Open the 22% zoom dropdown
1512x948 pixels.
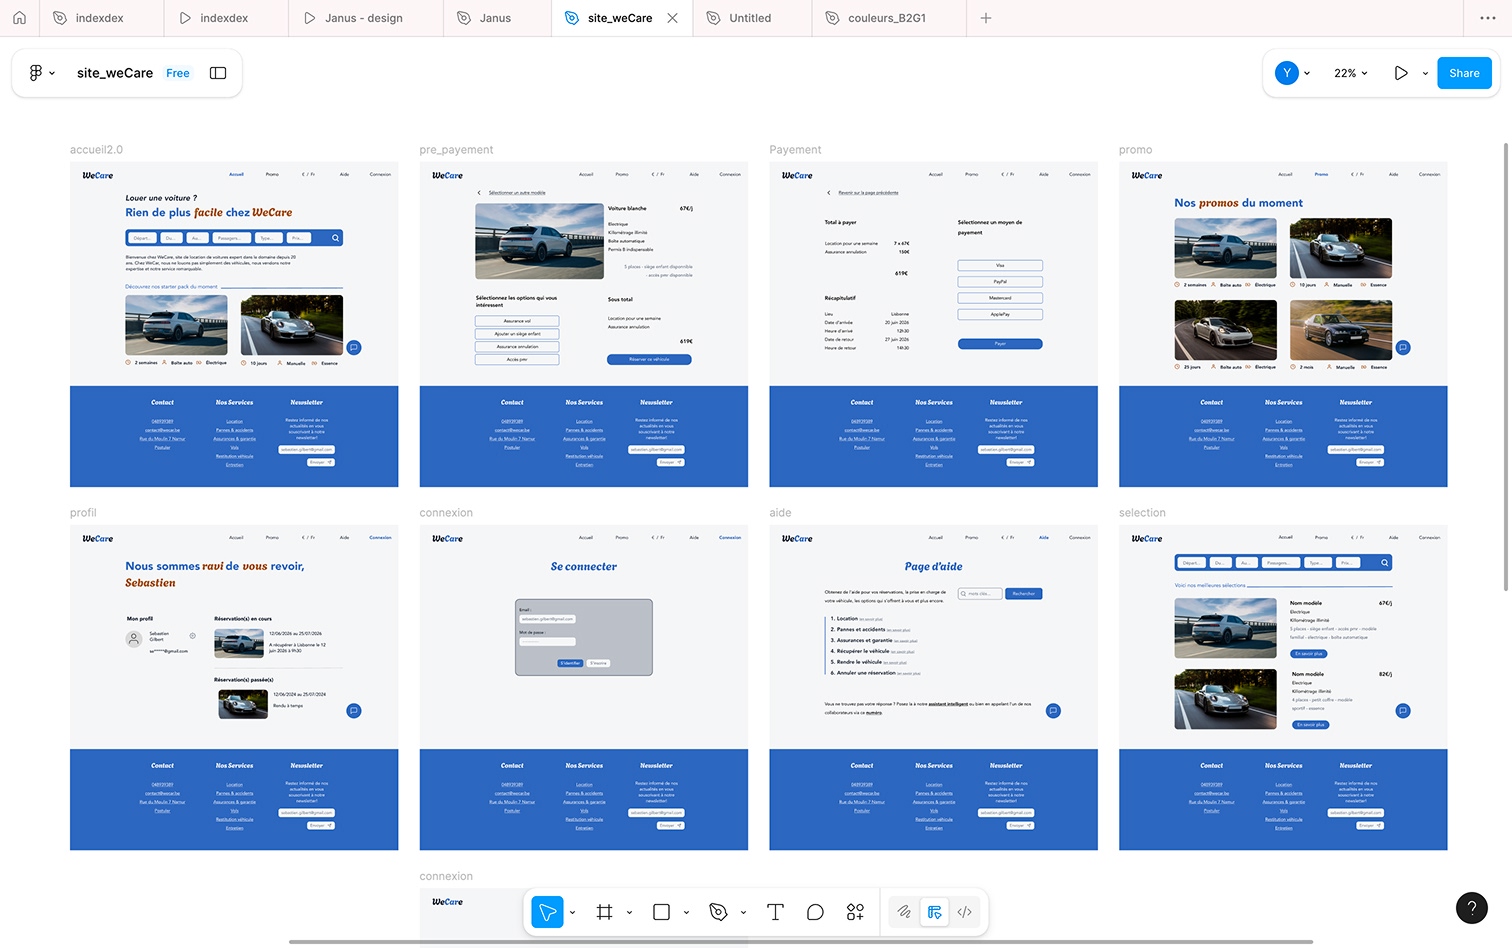click(1350, 73)
